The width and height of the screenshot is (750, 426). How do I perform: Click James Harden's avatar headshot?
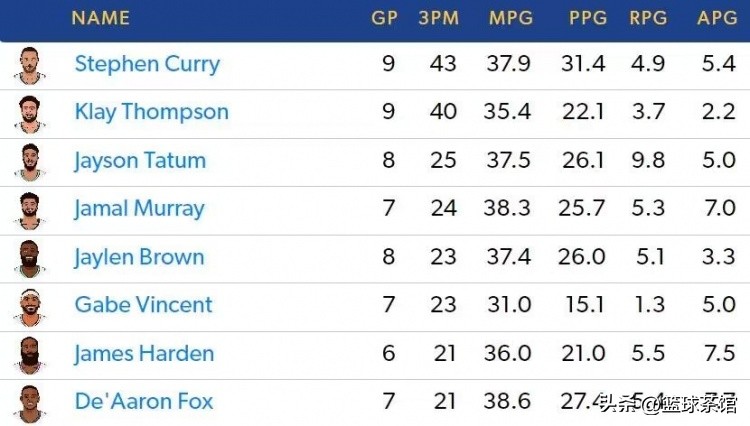click(30, 353)
